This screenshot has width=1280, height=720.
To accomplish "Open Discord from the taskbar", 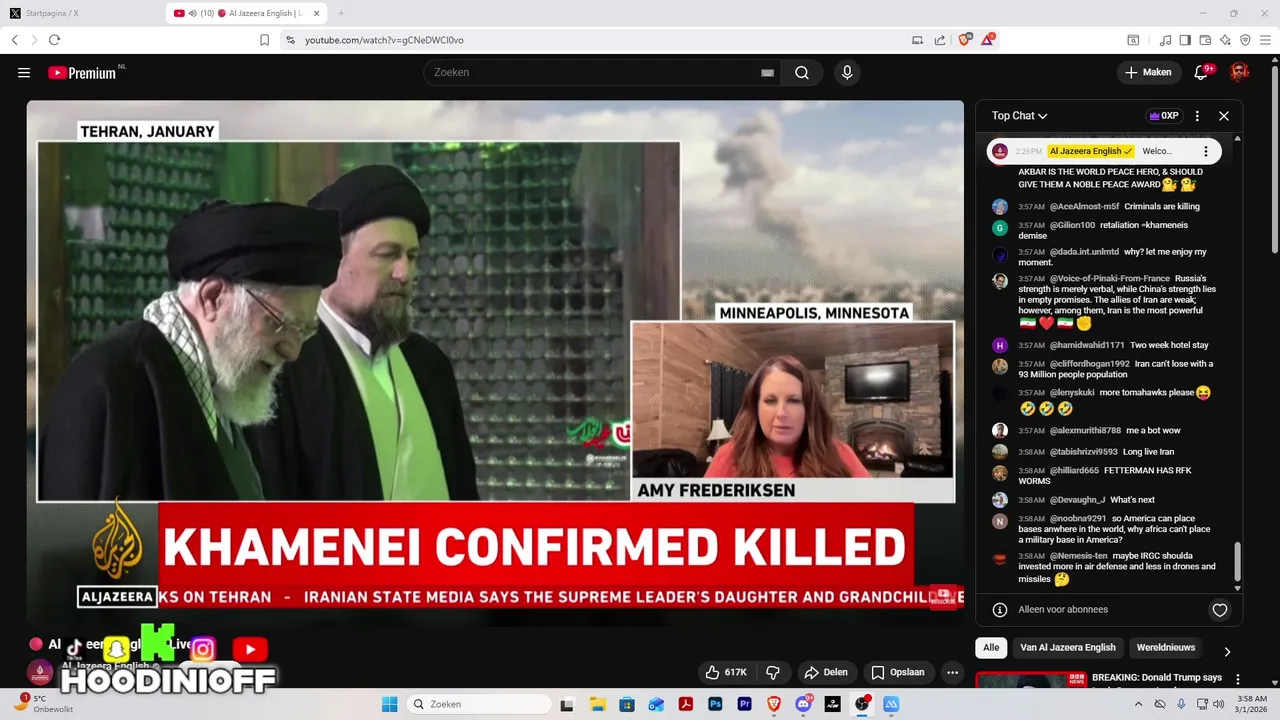I will click(x=803, y=704).
